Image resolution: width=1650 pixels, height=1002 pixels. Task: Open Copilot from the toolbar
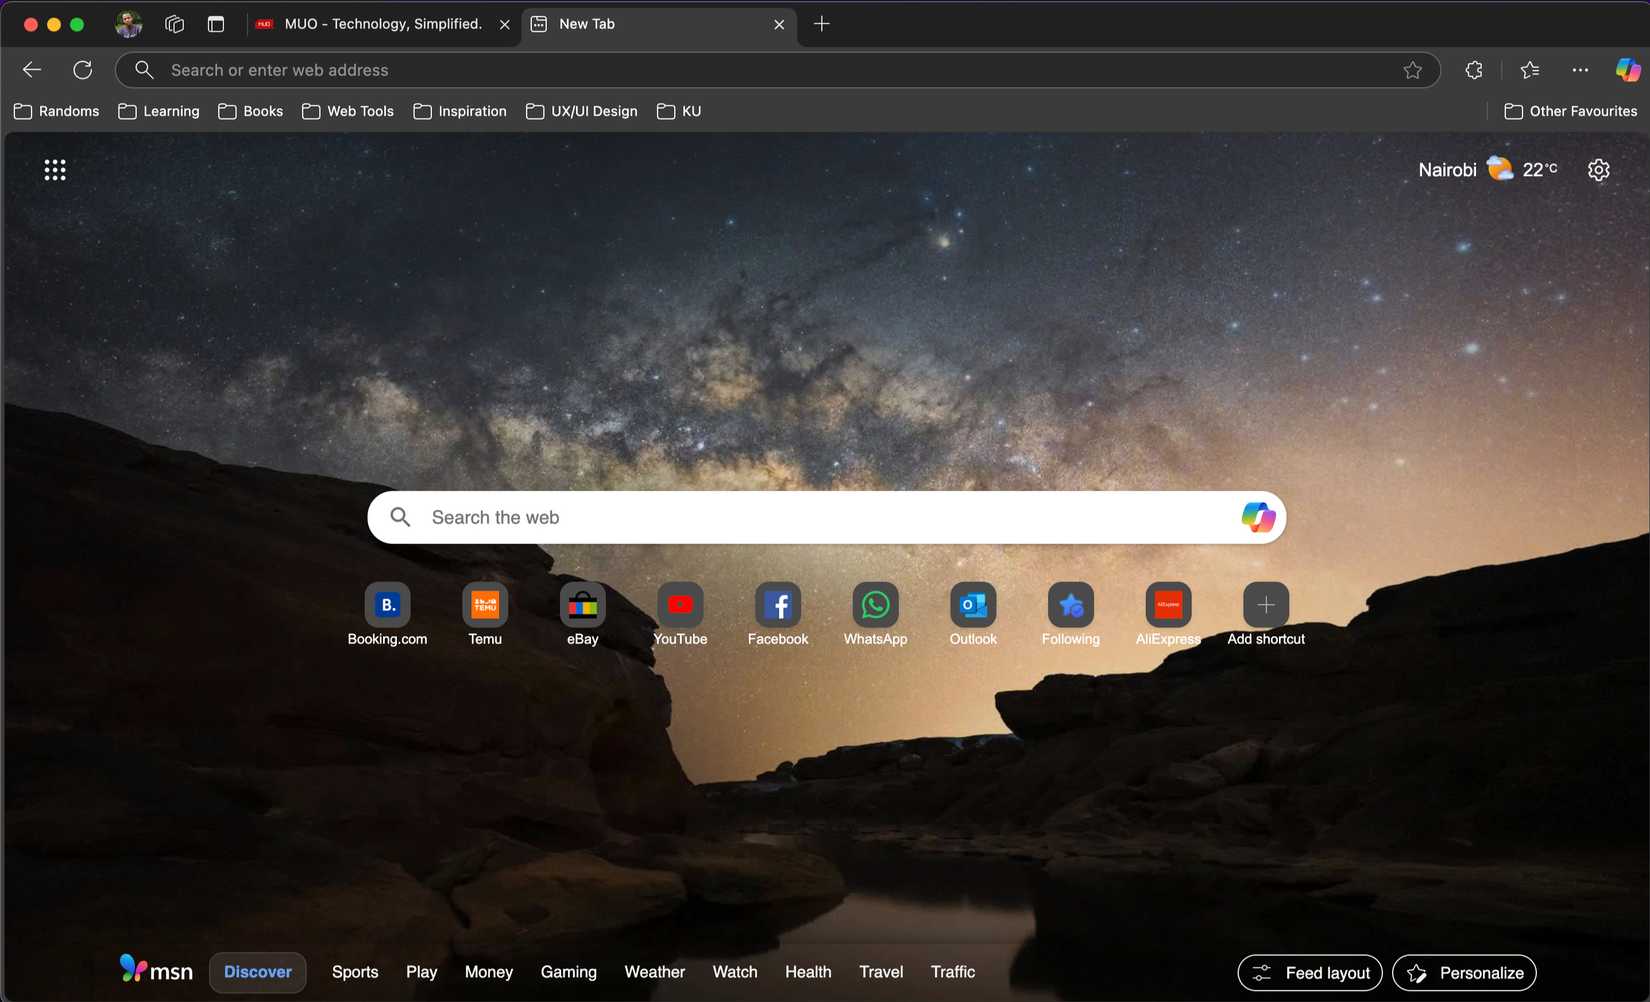tap(1628, 69)
